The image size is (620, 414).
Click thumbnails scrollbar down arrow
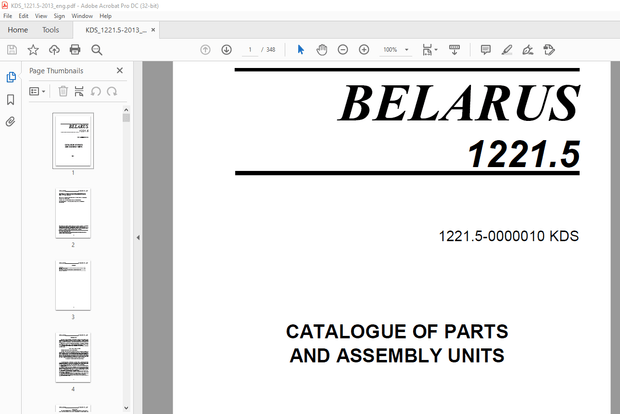[126, 408]
